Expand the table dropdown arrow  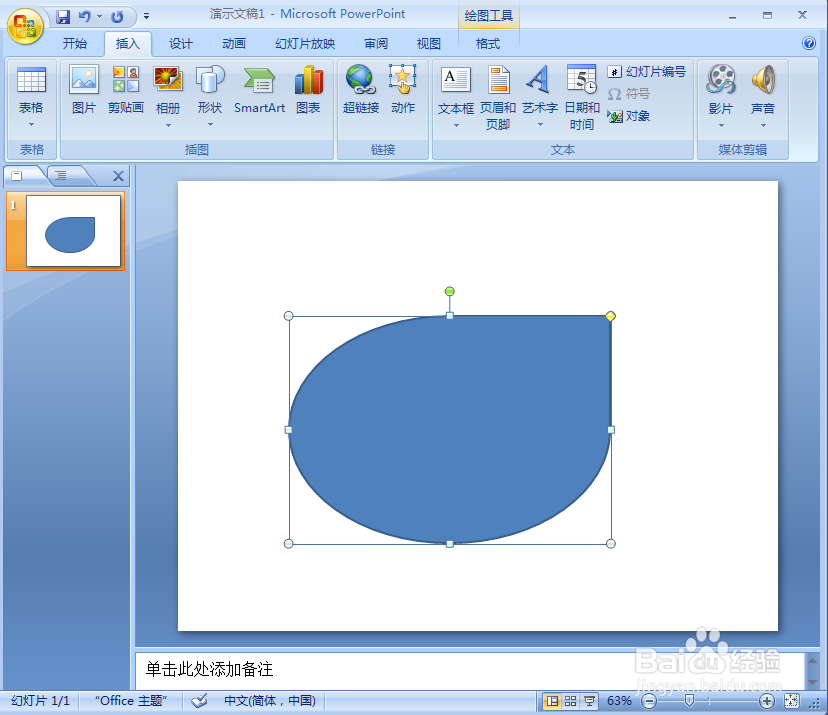(31, 125)
